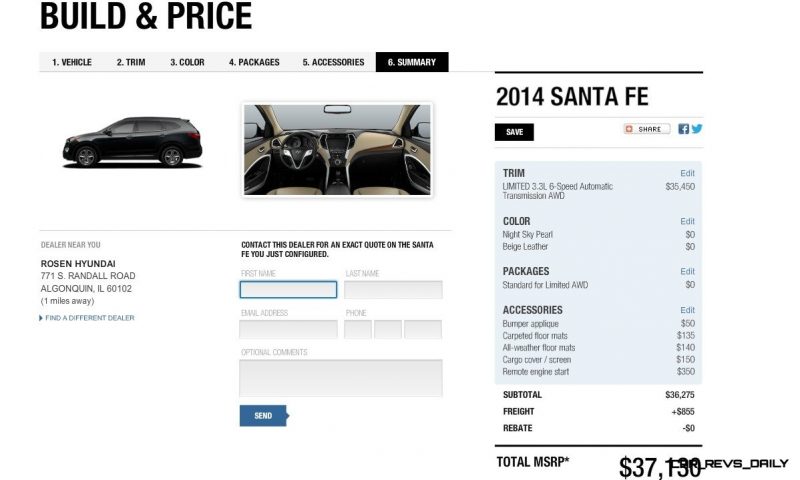Save the 2014 Santa Fe build
This screenshot has height=480, width=800.
(x=514, y=132)
